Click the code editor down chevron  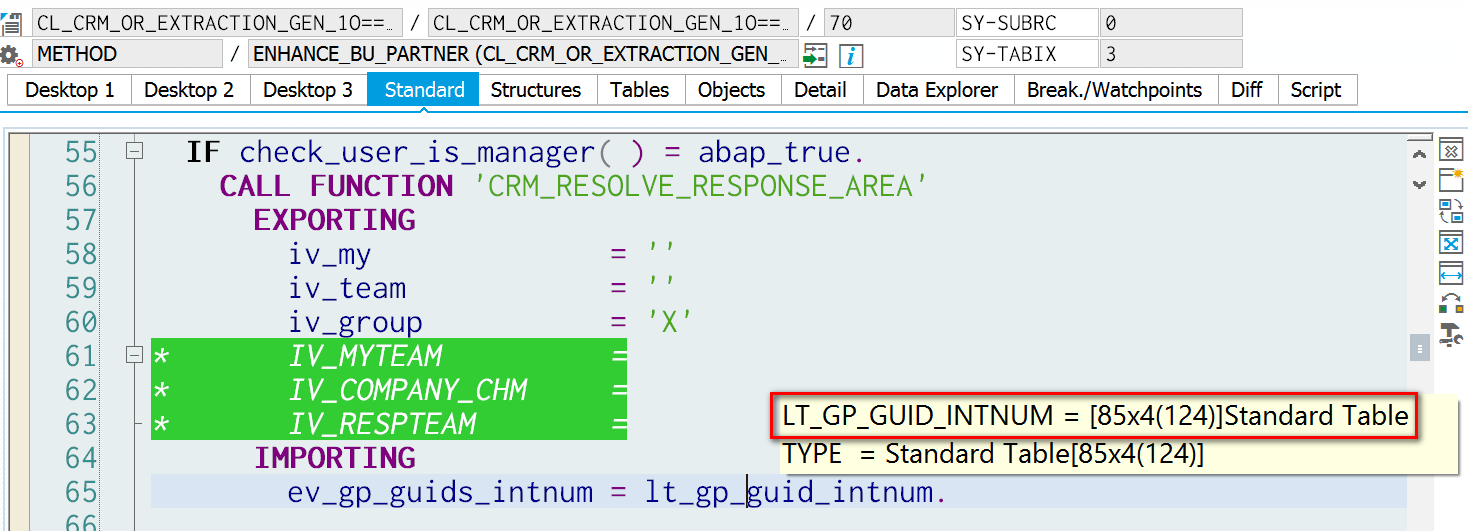point(1419,184)
